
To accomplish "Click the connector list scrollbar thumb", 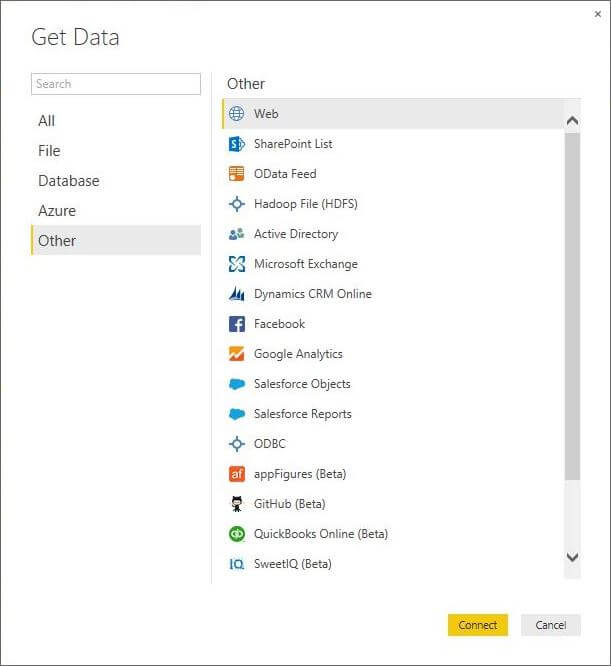I will [x=572, y=306].
